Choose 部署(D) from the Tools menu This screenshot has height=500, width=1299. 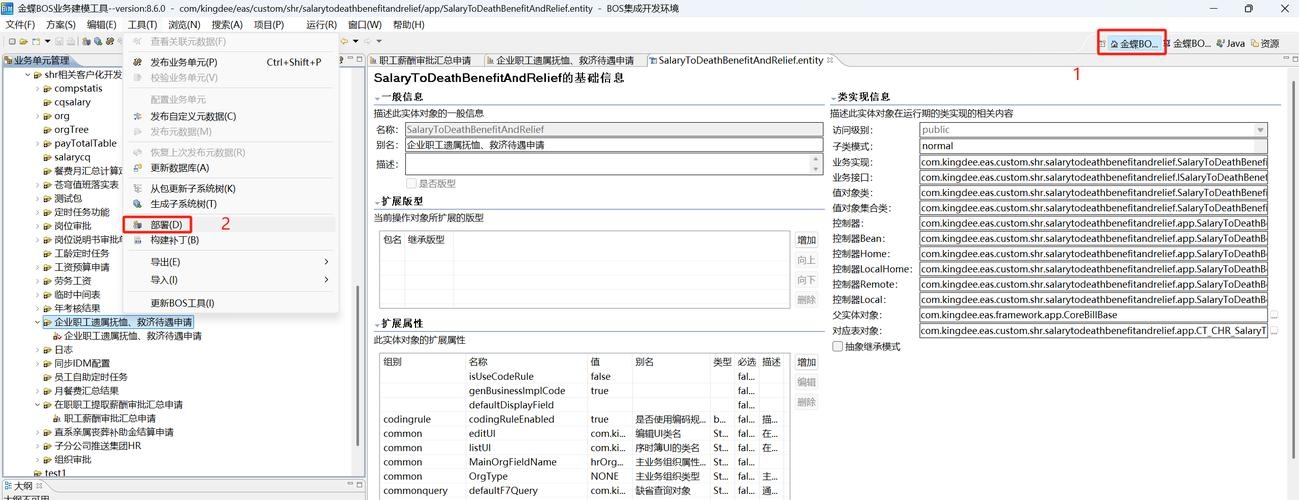click(230, 225)
